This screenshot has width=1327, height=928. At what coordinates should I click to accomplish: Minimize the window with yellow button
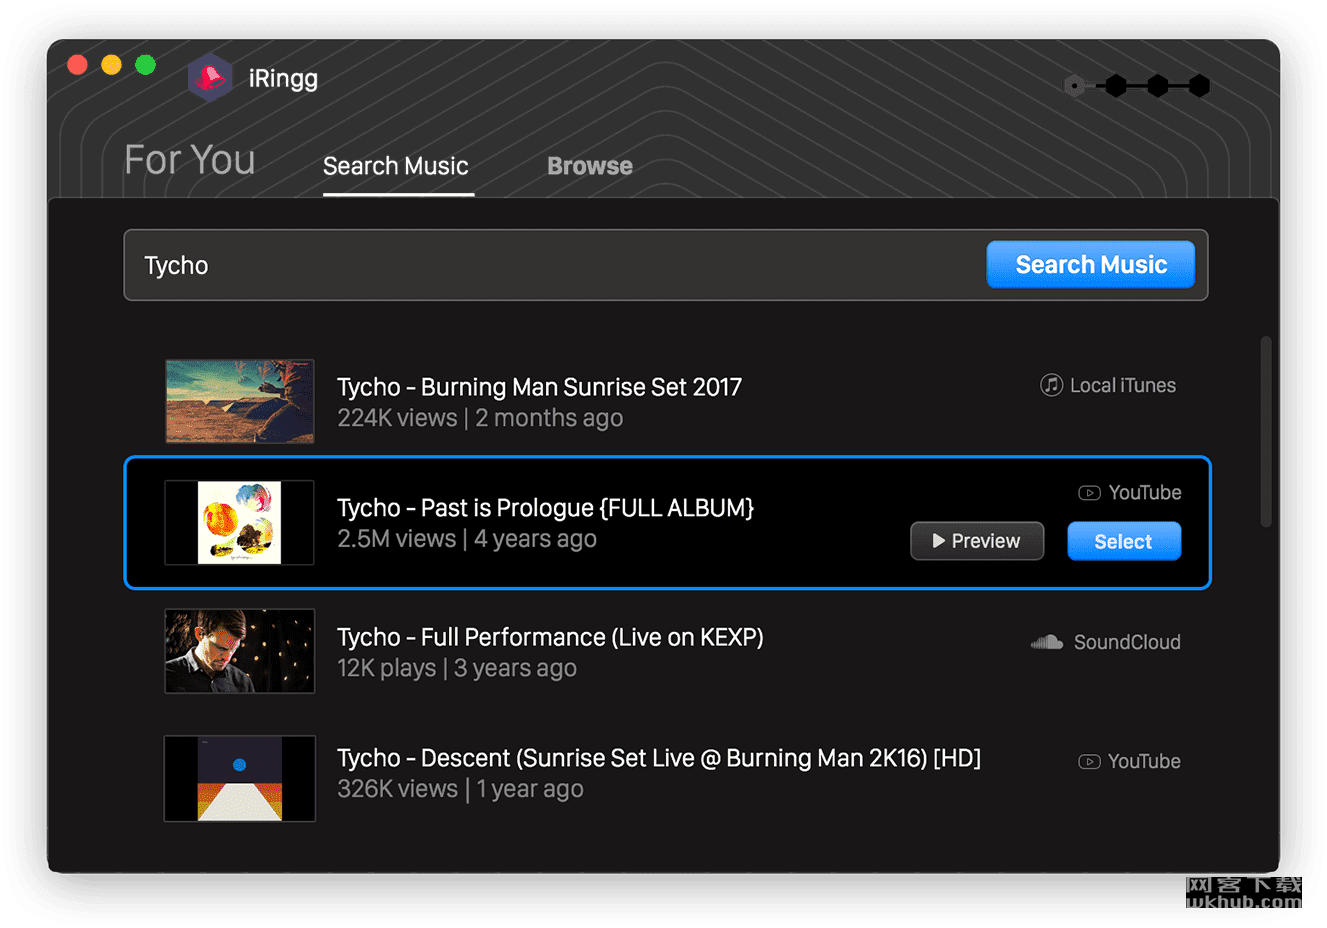coord(111,65)
